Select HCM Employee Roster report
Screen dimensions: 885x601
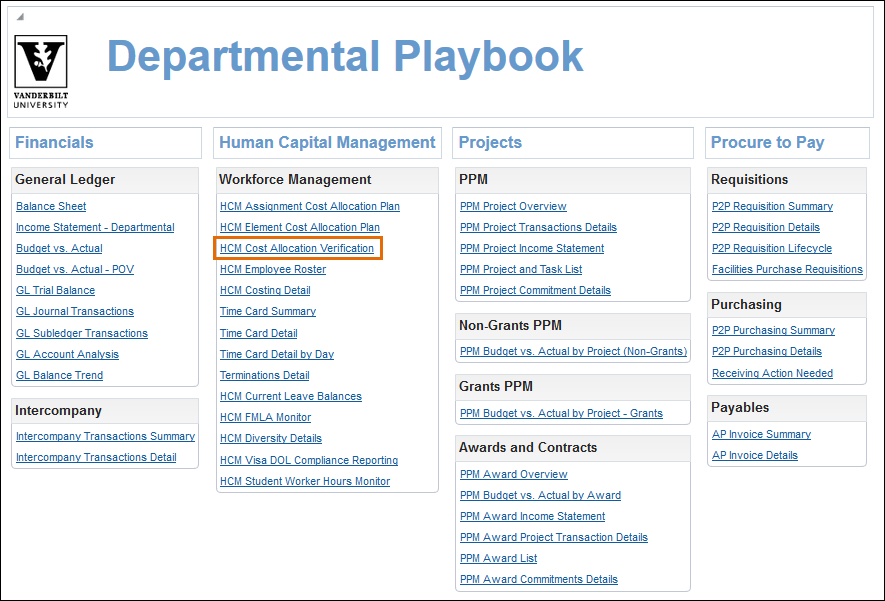[273, 269]
